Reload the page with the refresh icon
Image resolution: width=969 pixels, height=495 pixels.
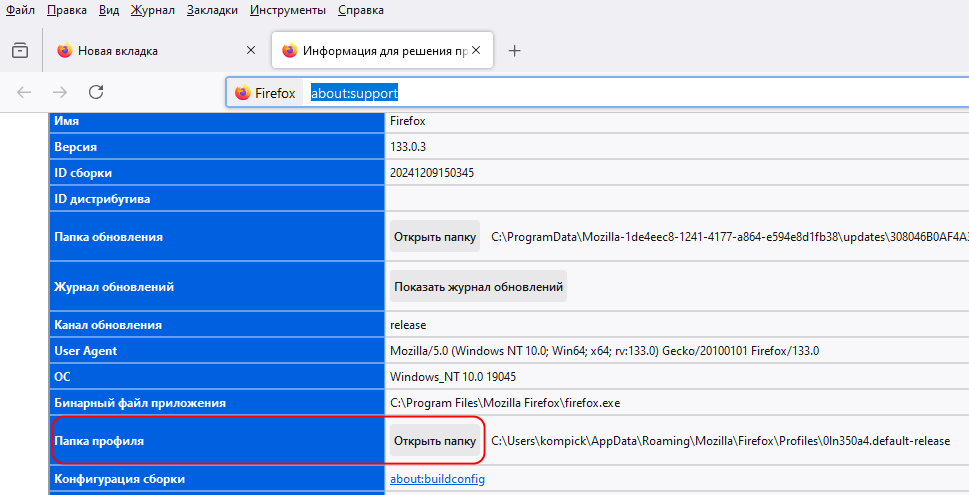[96, 92]
